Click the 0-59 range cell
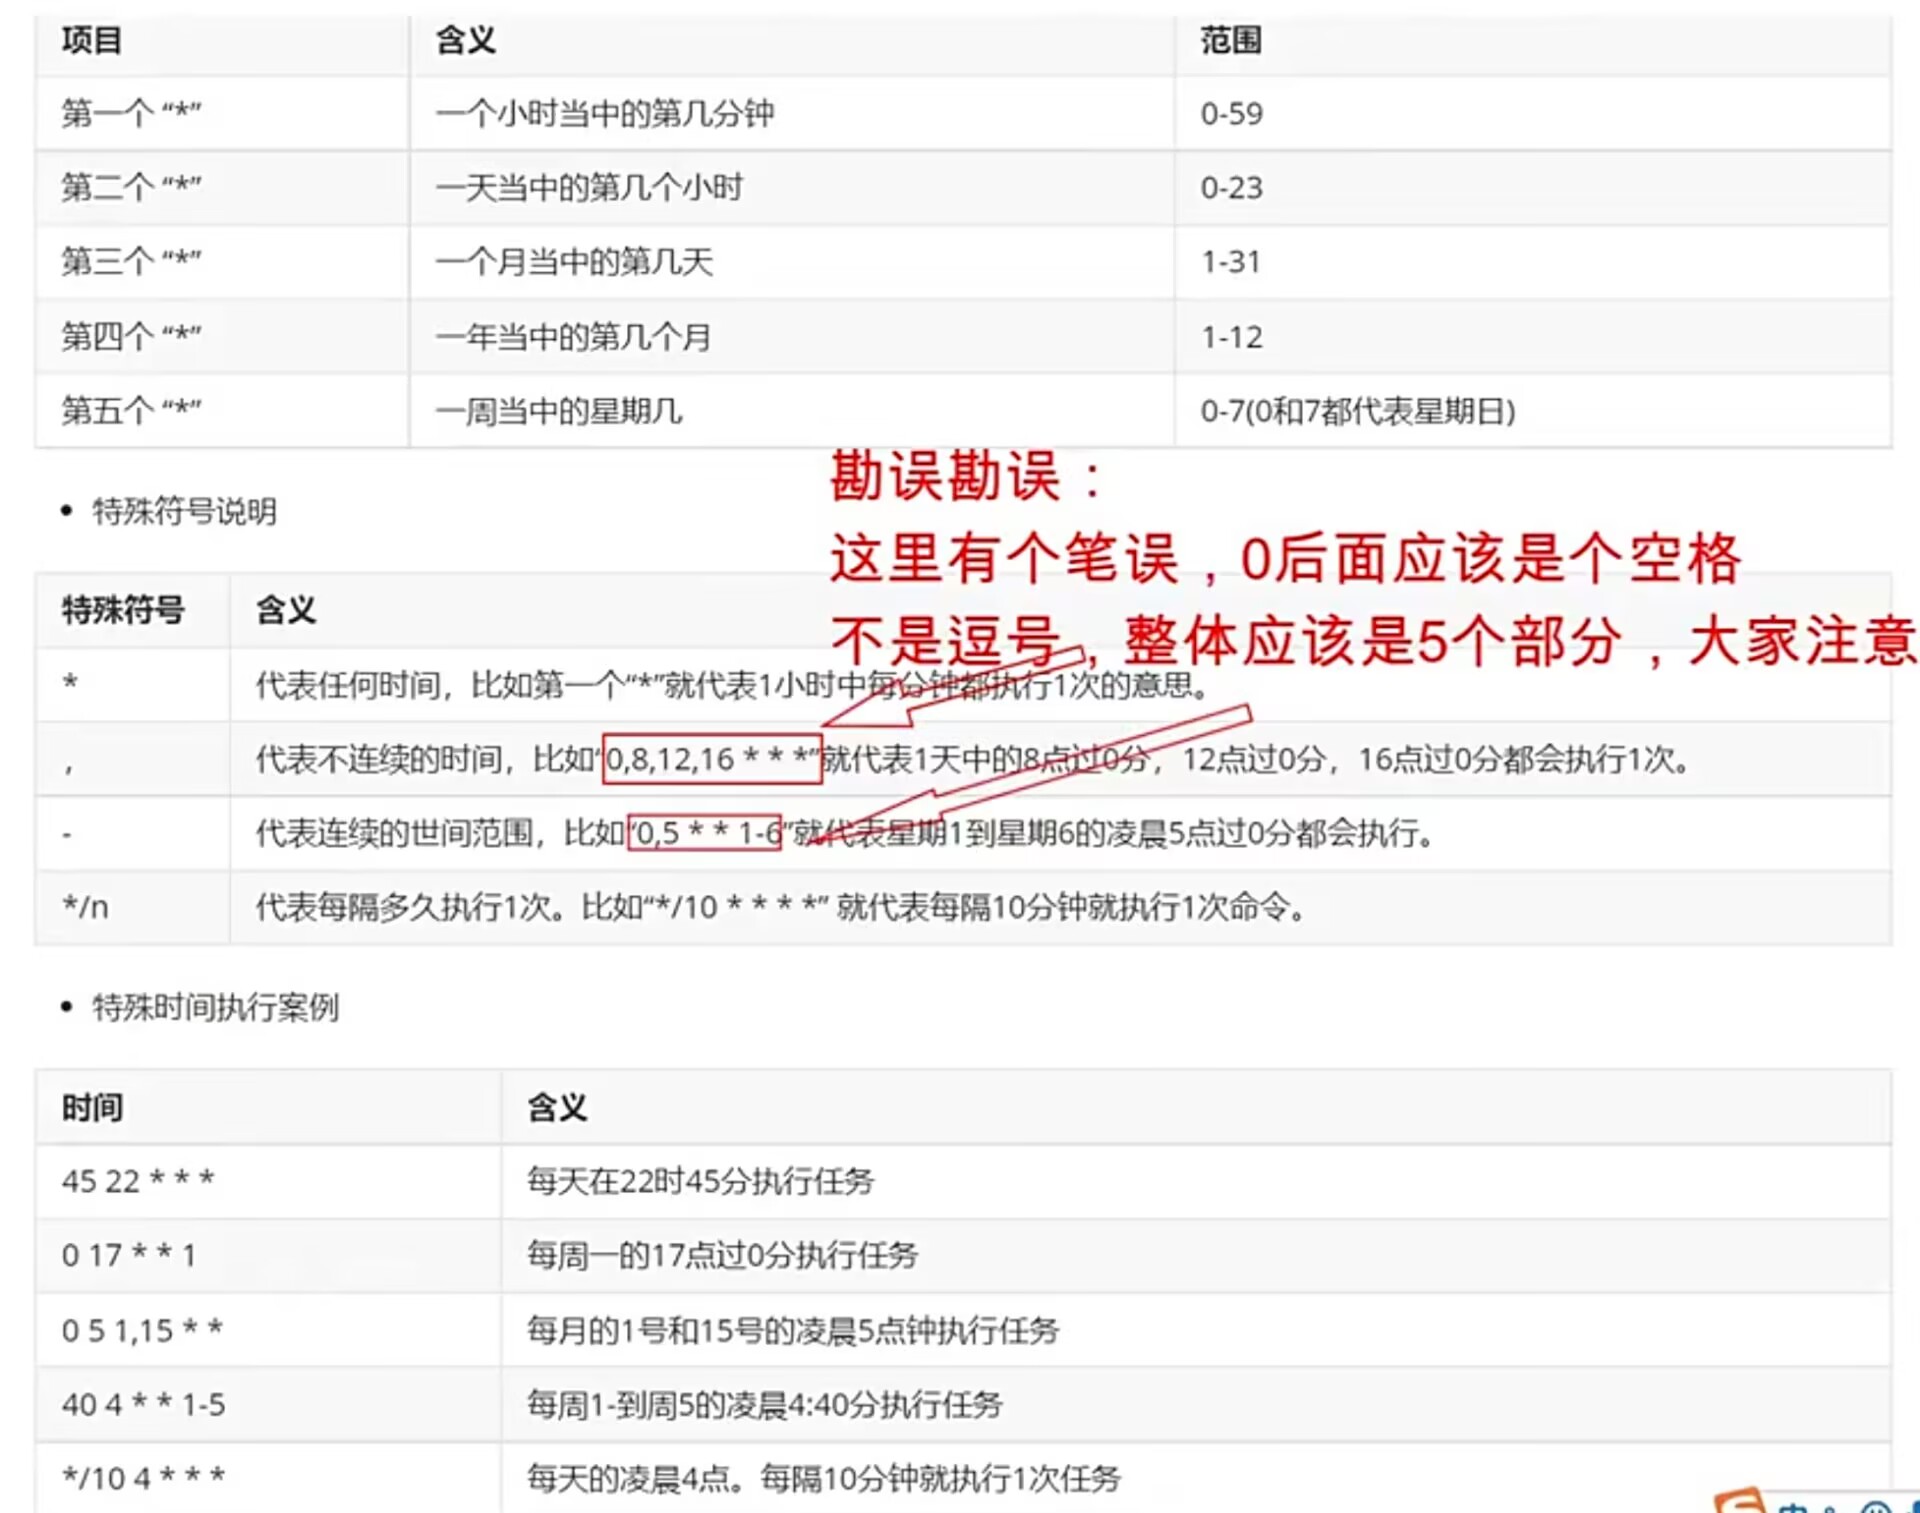This screenshot has width=1920, height=1513. click(x=1232, y=114)
